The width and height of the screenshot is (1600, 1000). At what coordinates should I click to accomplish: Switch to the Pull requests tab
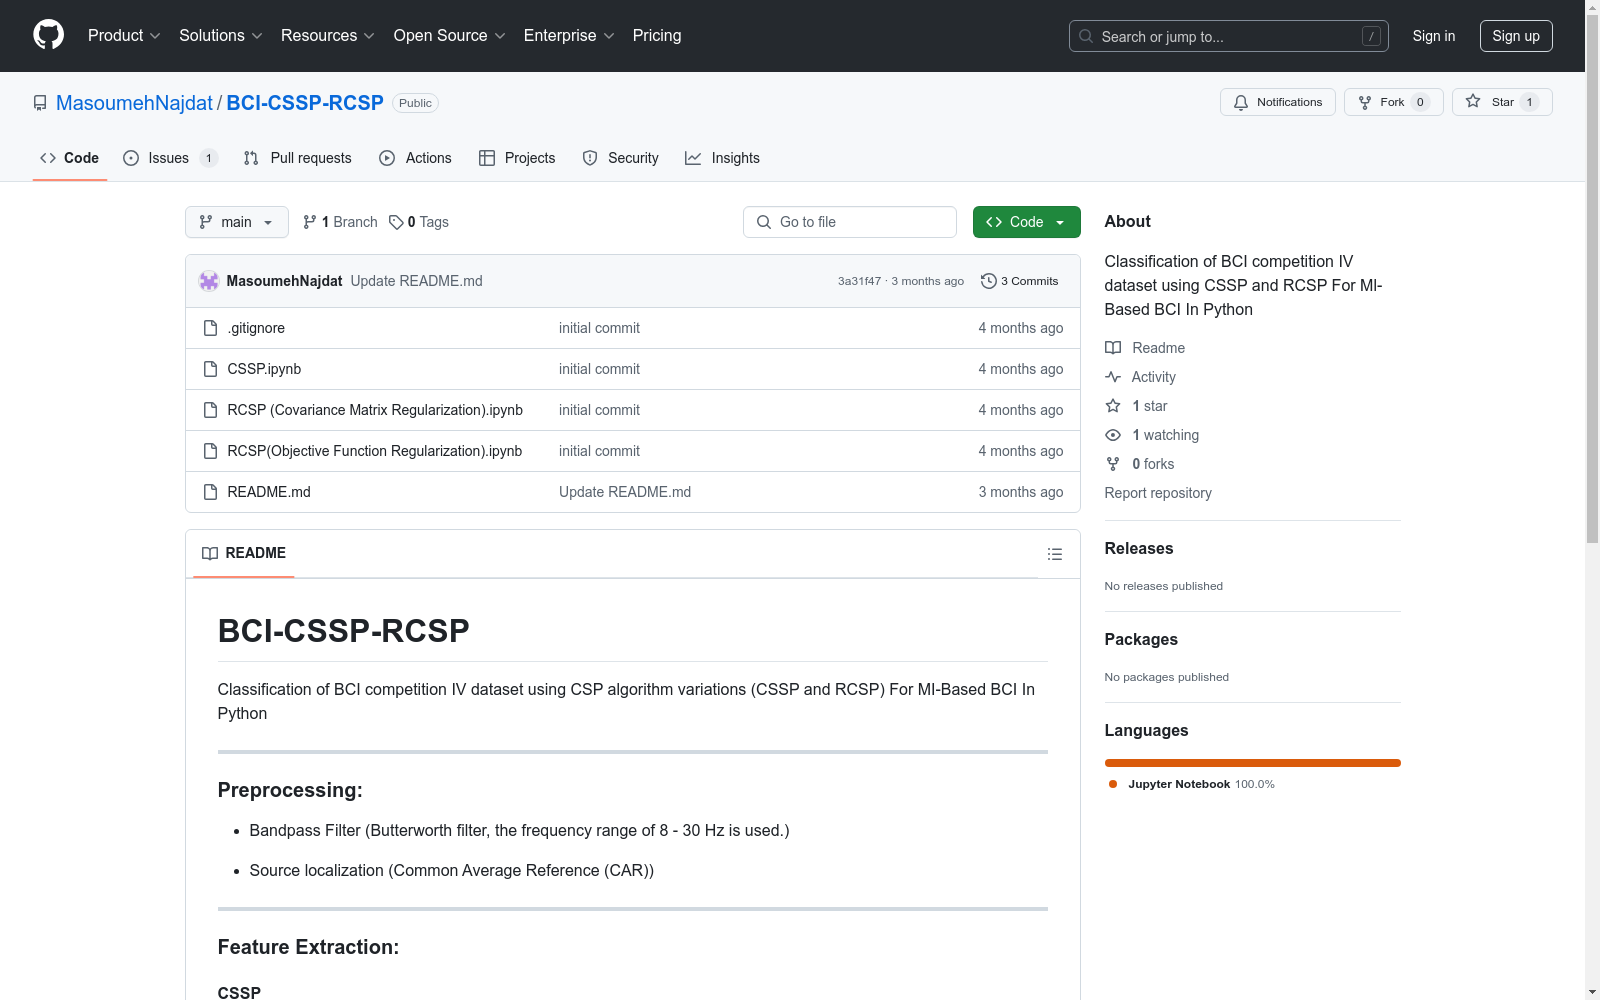point(298,158)
